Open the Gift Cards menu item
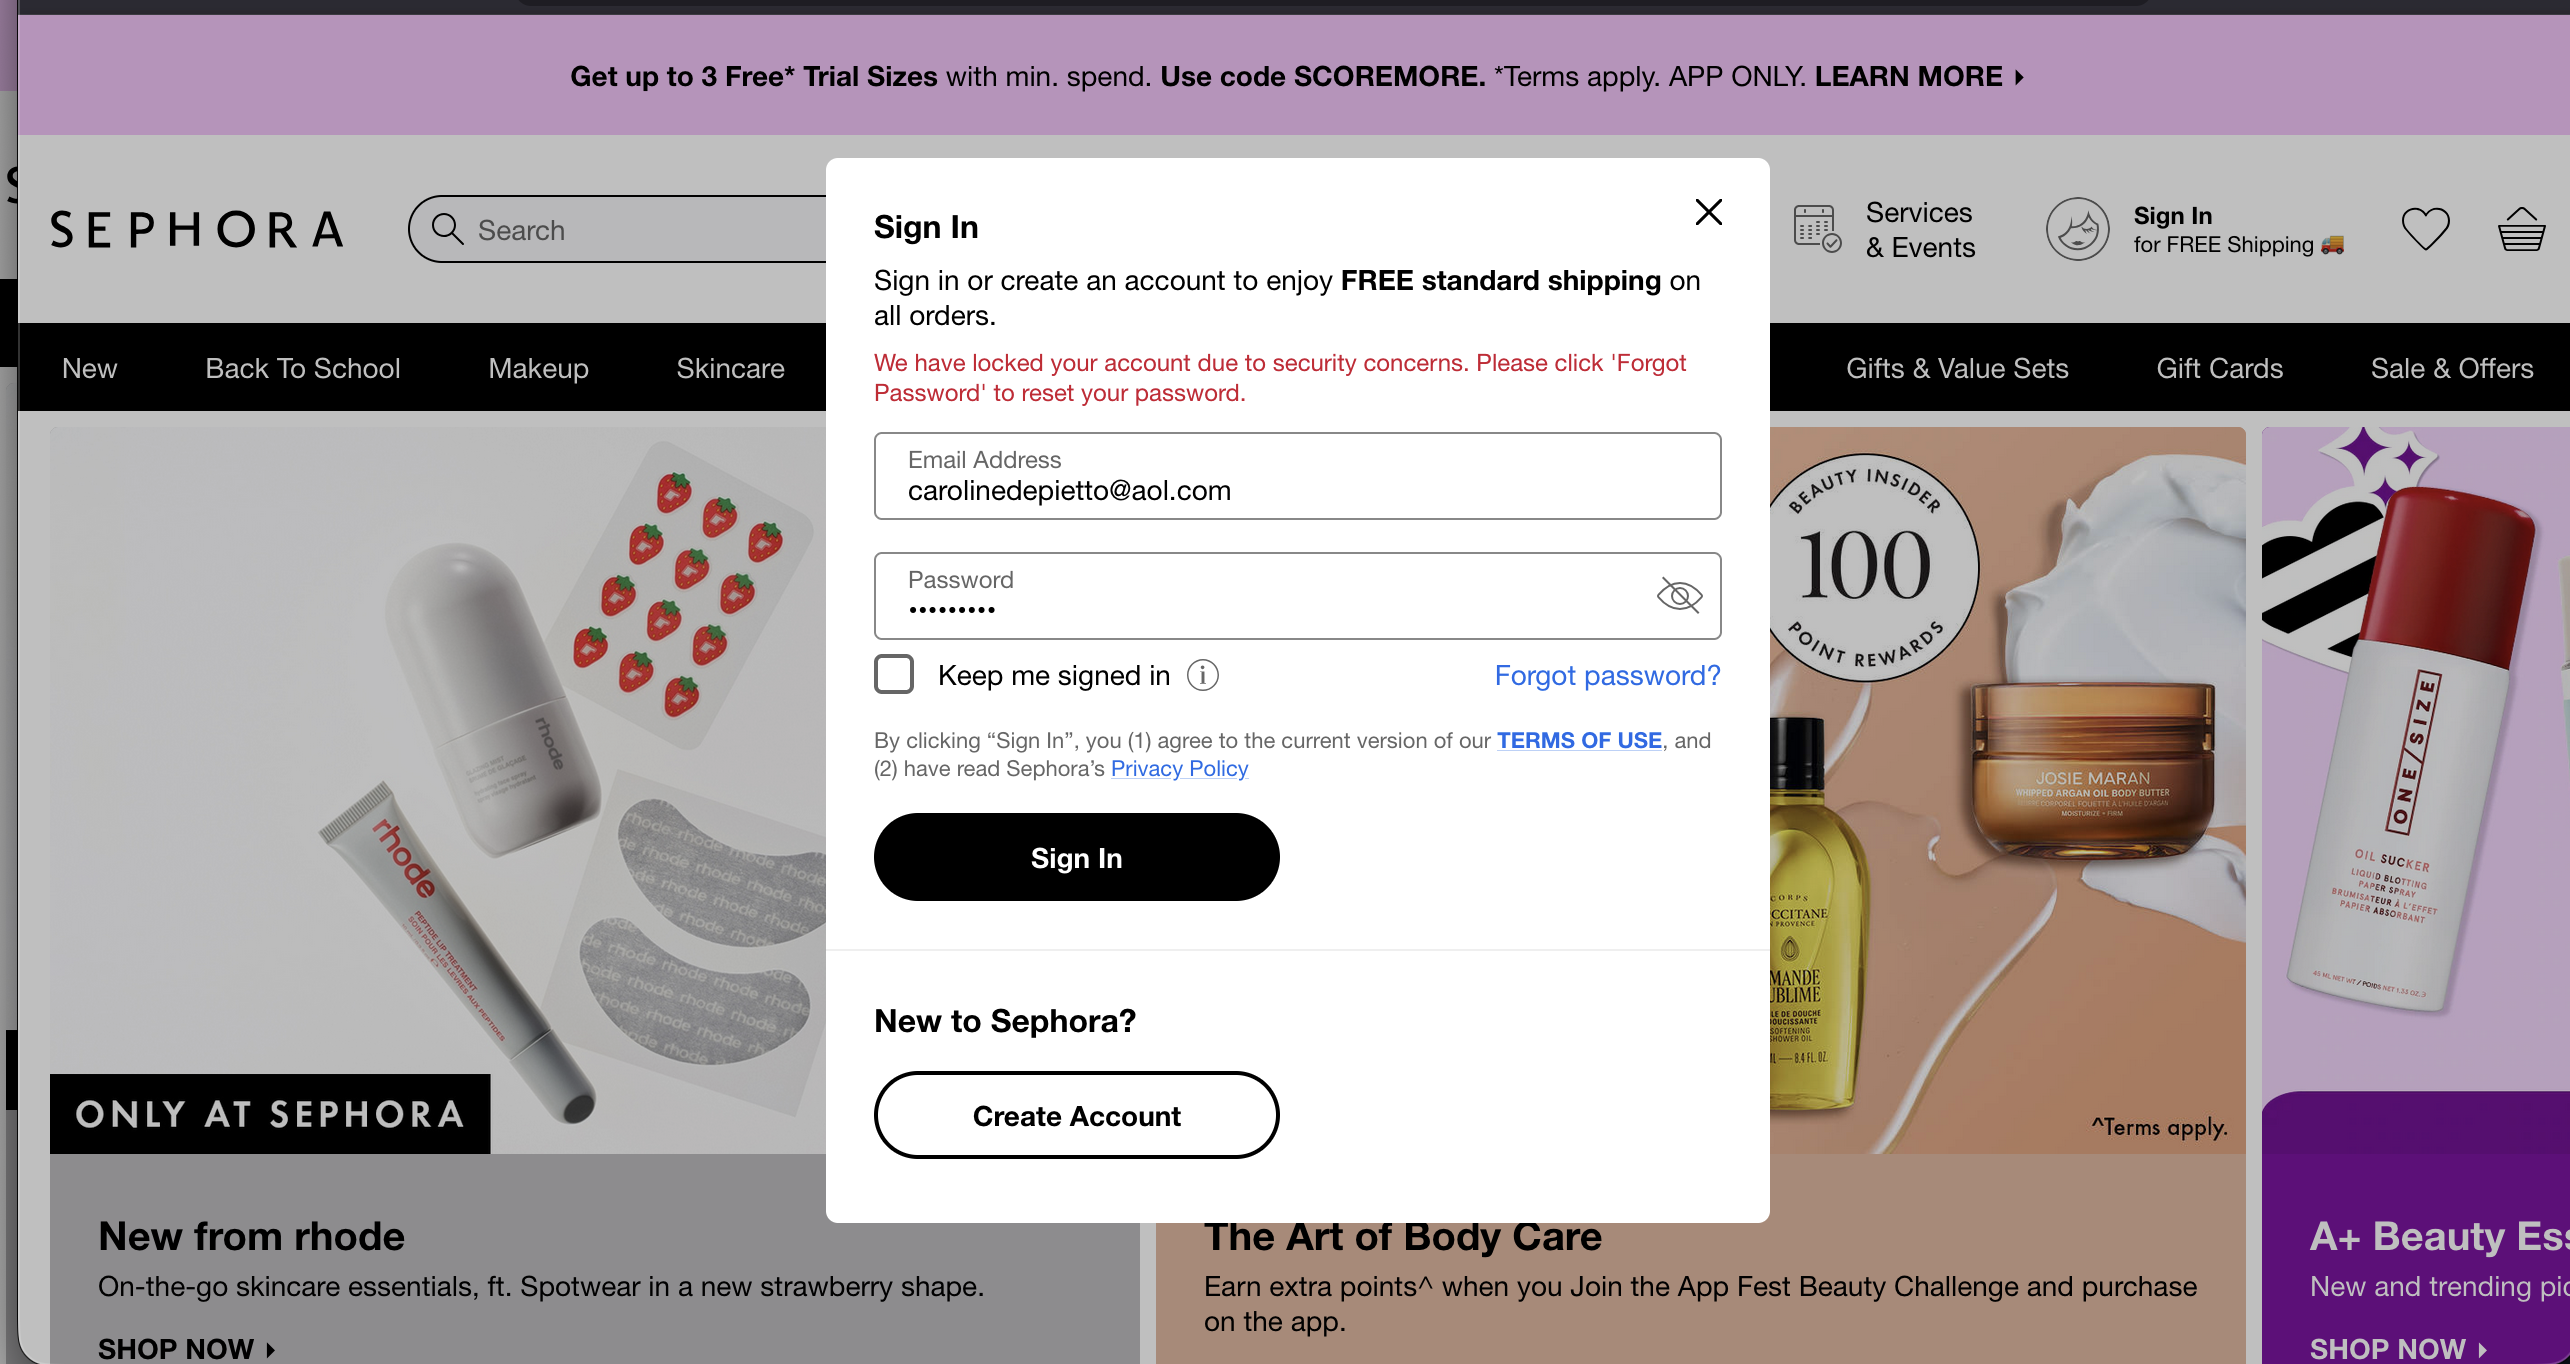The width and height of the screenshot is (2570, 1364). point(2219,368)
